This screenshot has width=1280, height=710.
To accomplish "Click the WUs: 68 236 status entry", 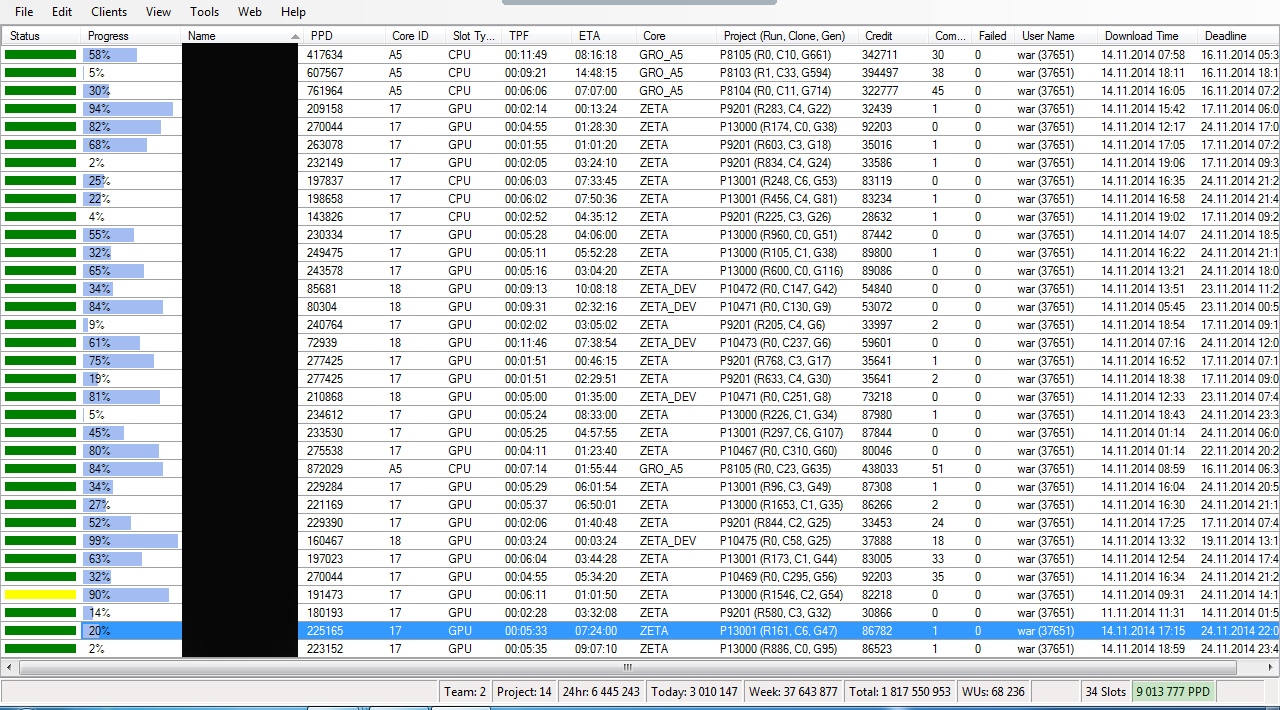I will click(993, 692).
